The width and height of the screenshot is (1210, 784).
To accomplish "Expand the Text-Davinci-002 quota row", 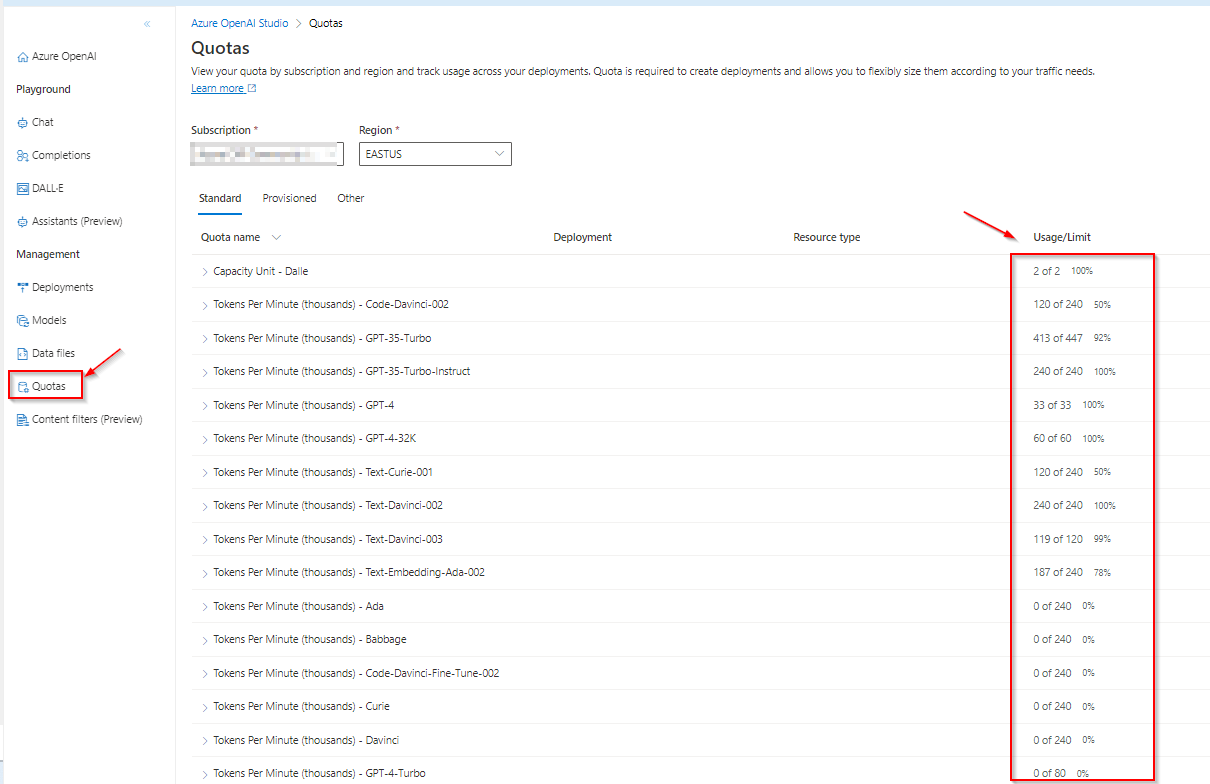I will [x=205, y=506].
